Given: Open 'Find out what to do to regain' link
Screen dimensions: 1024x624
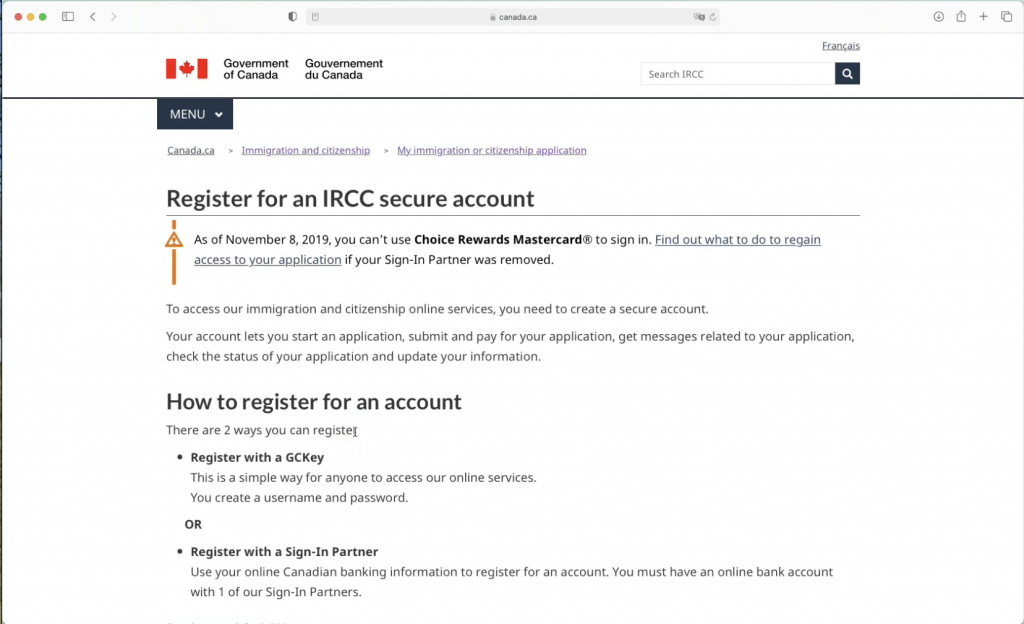Looking at the screenshot, I should pyautogui.click(x=737, y=240).
